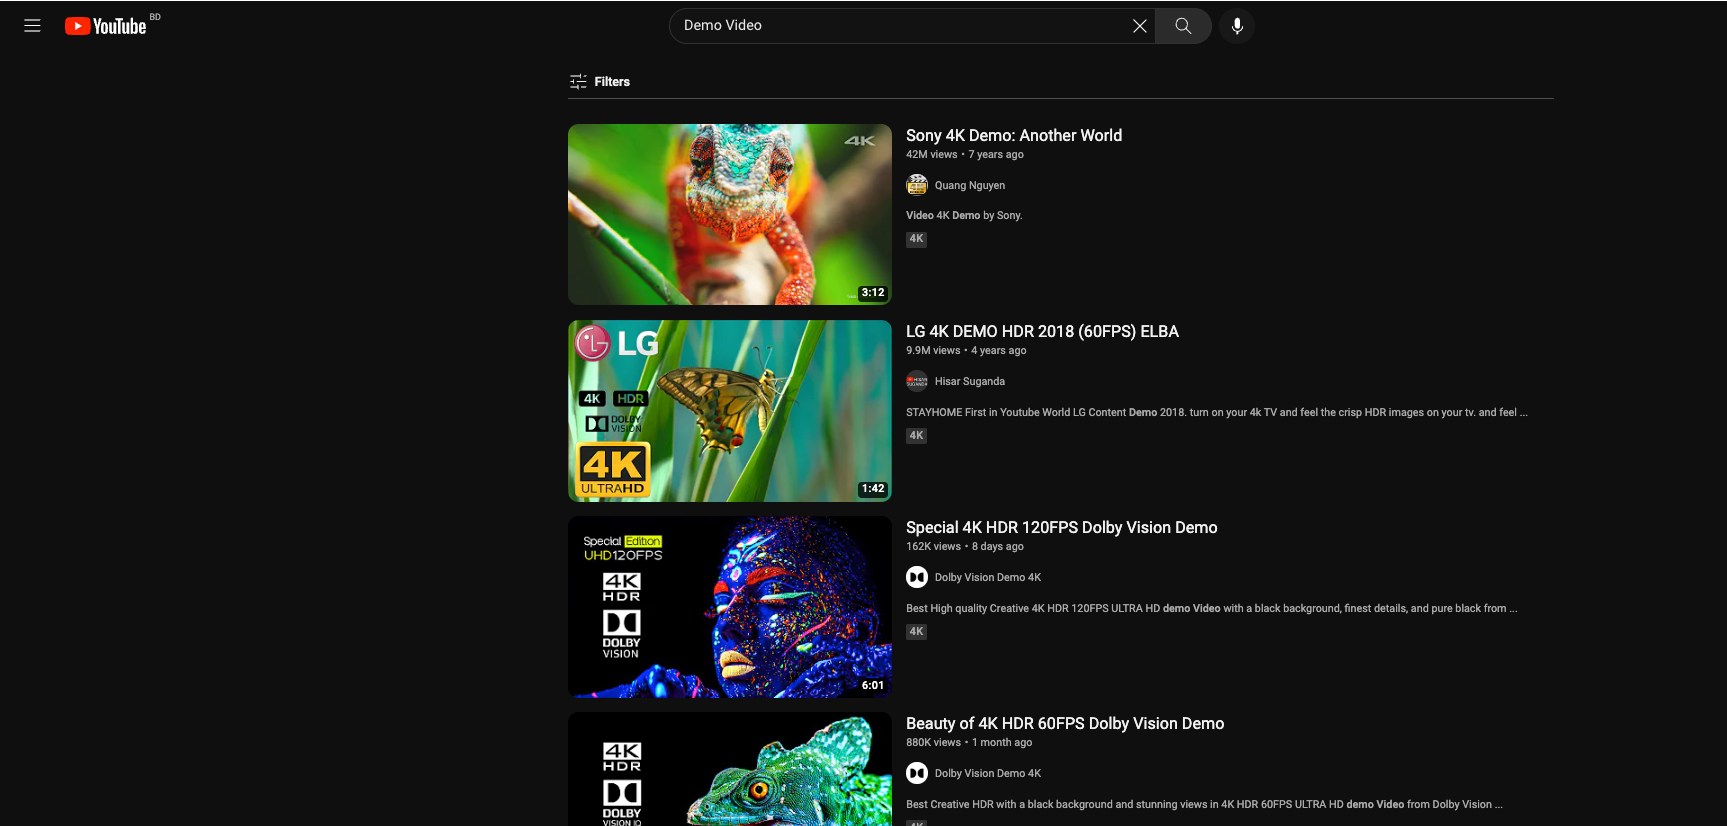Click the 6:01 duration label
The height and width of the screenshot is (826, 1727).
[x=873, y=685]
